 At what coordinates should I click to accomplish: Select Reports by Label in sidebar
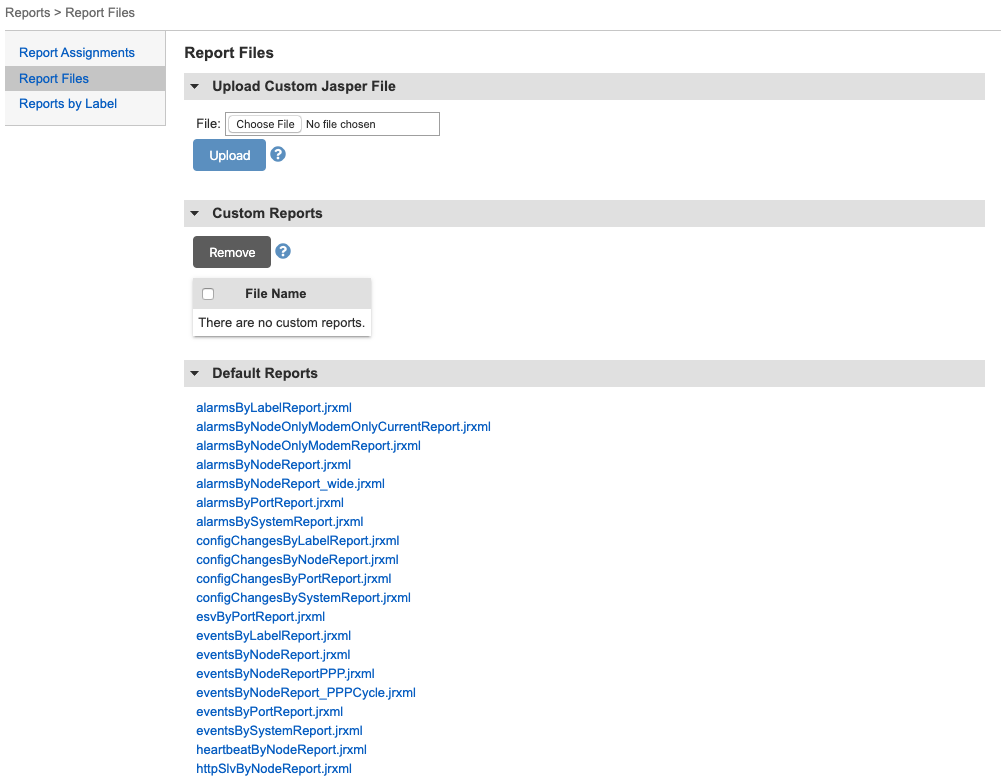[68, 103]
